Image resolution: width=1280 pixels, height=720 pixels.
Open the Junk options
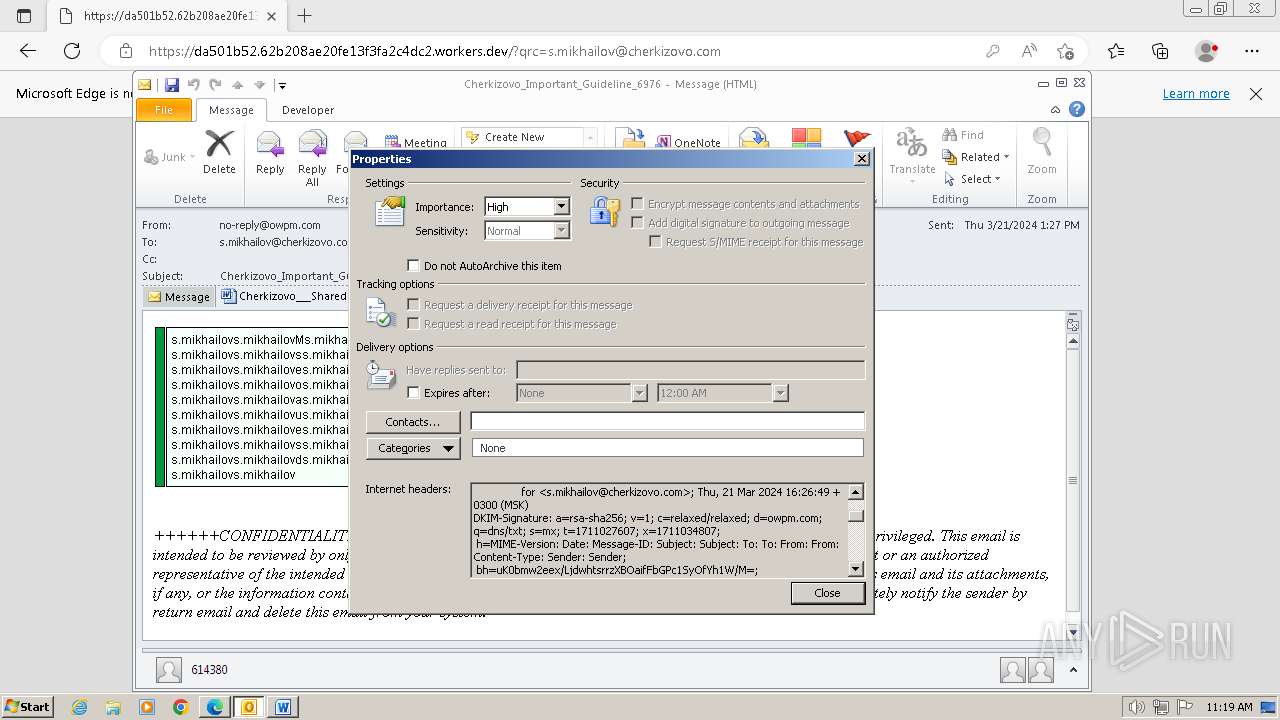(170, 157)
